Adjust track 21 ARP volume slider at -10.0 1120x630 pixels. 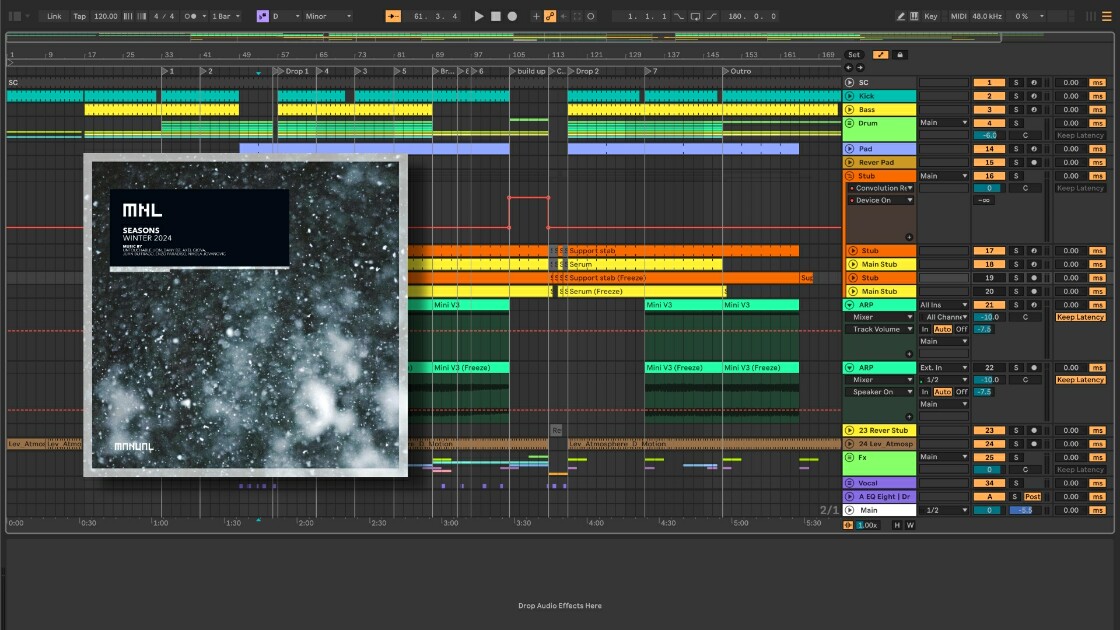coord(989,317)
